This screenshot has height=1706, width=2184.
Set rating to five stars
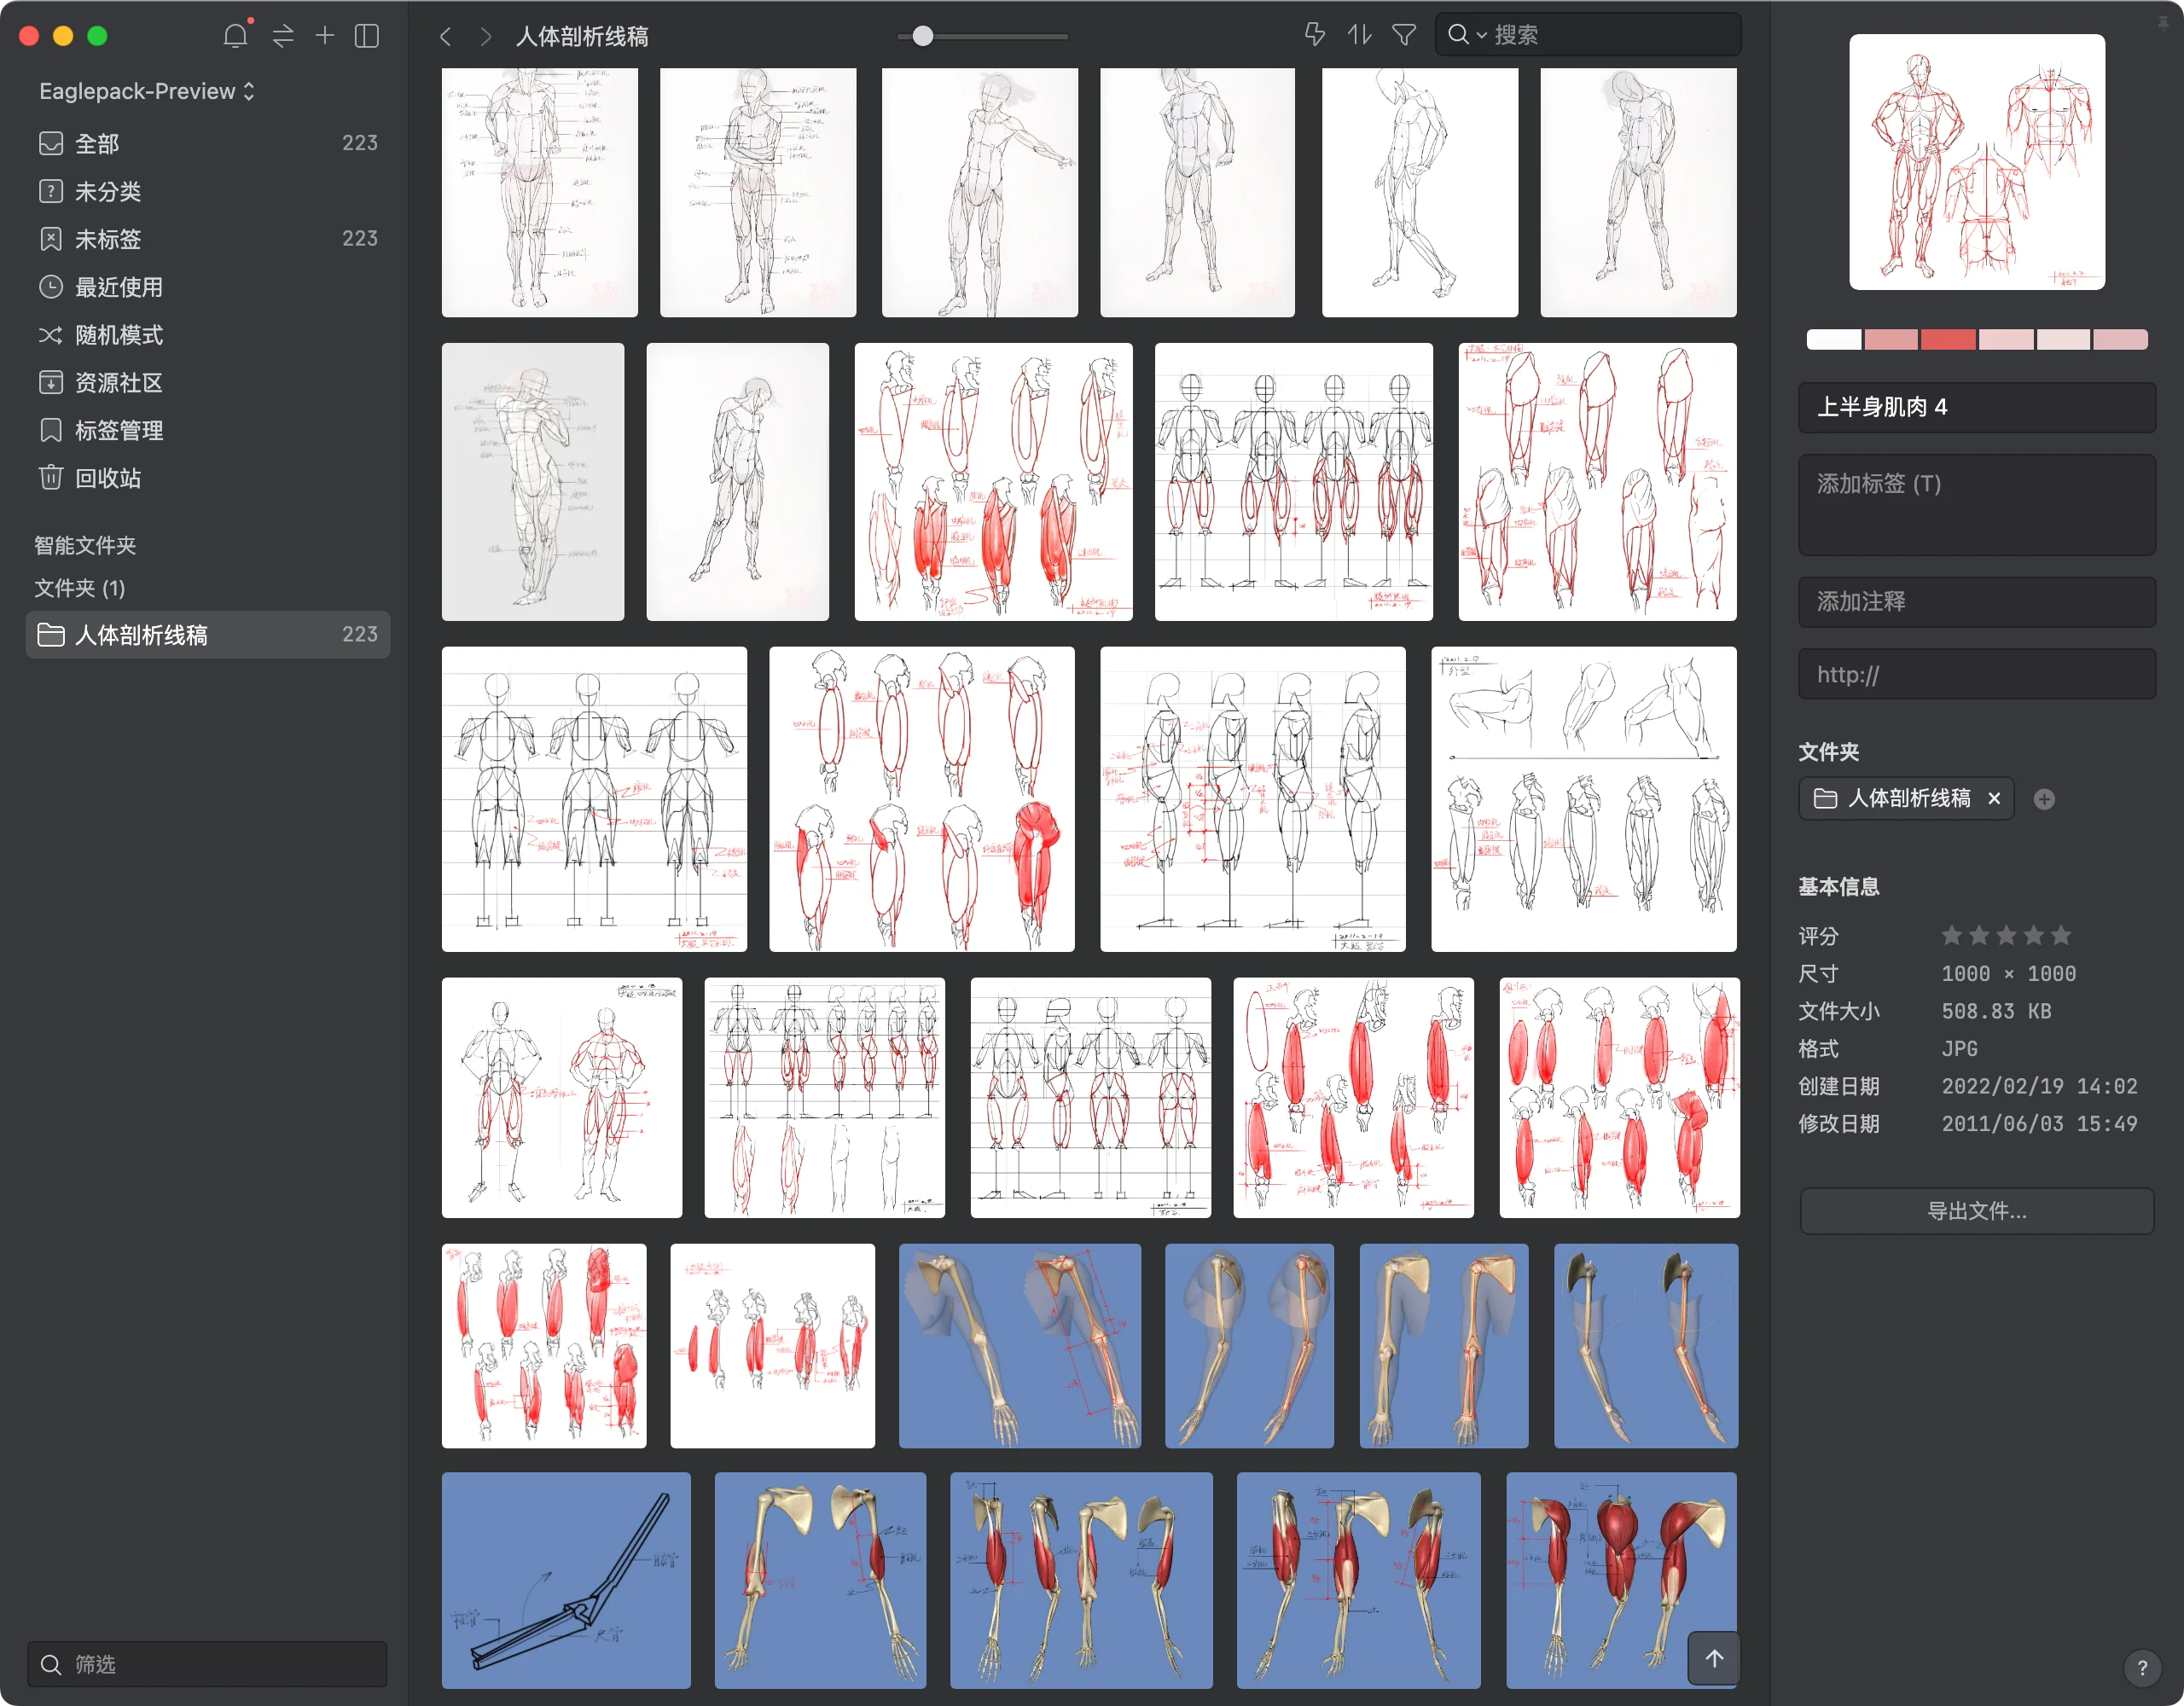coord(2061,936)
